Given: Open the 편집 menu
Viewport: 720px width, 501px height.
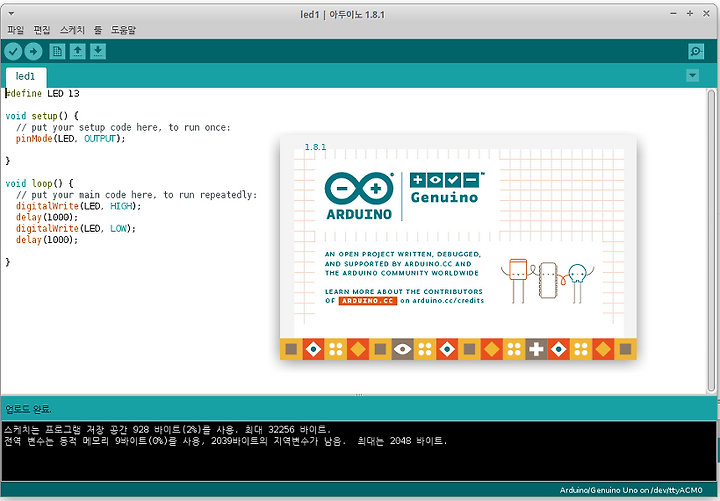Looking at the screenshot, I should [x=42, y=30].
